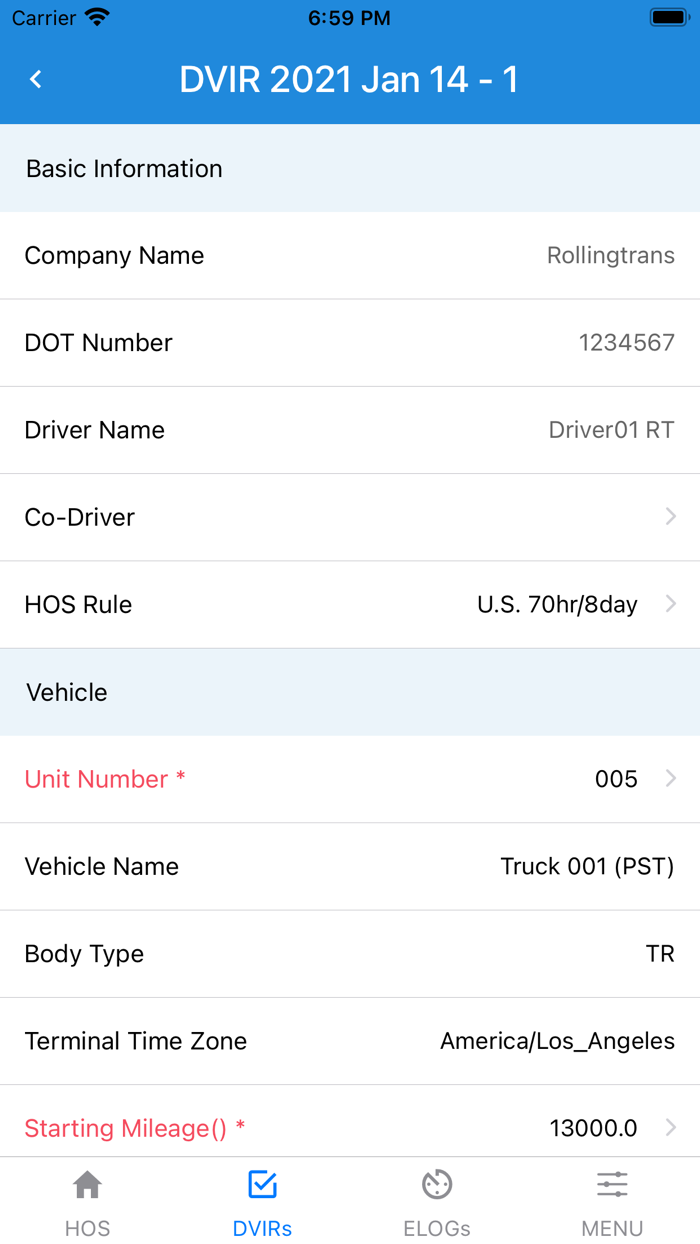
Task: Tap the chevron on the Co-Driver row
Action: [672, 517]
